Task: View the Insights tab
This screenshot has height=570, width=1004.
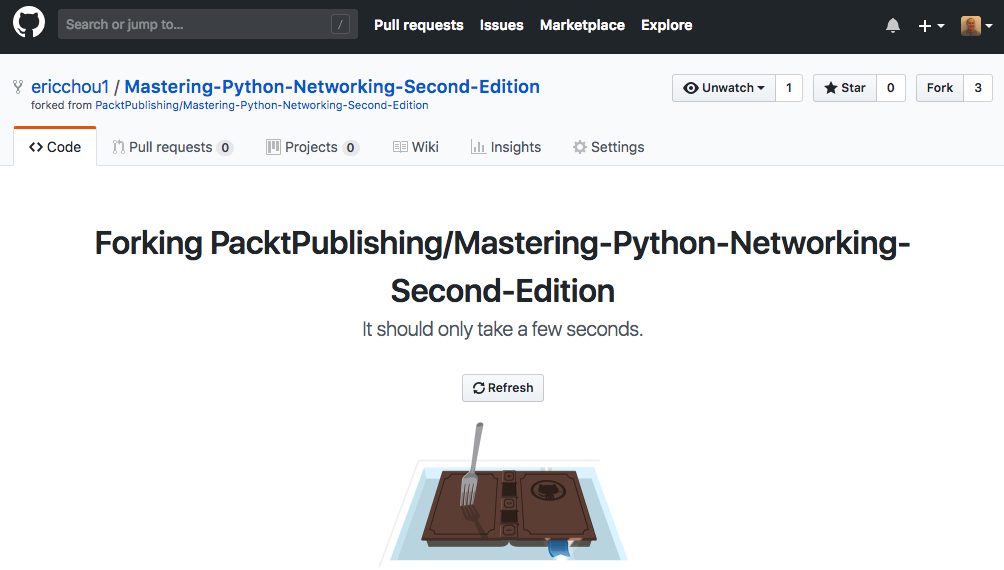Action: 506,147
